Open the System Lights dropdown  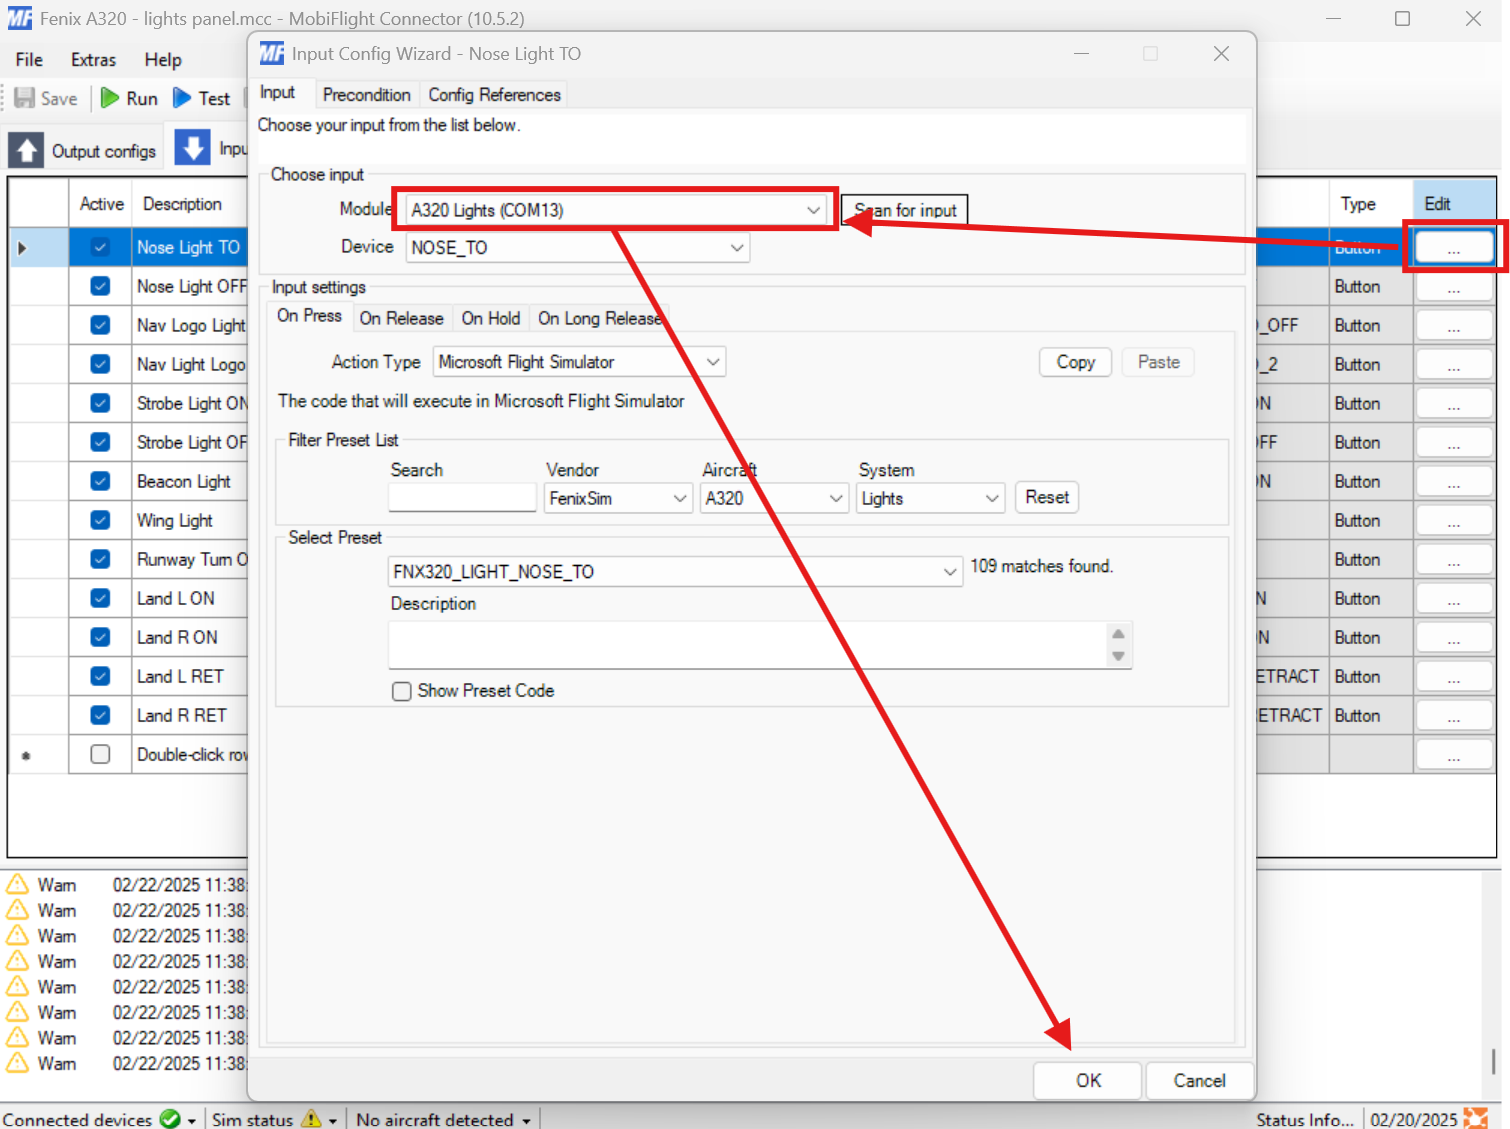point(930,498)
